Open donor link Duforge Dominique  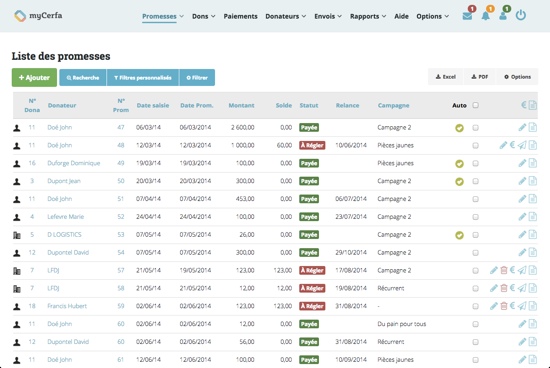tap(74, 163)
